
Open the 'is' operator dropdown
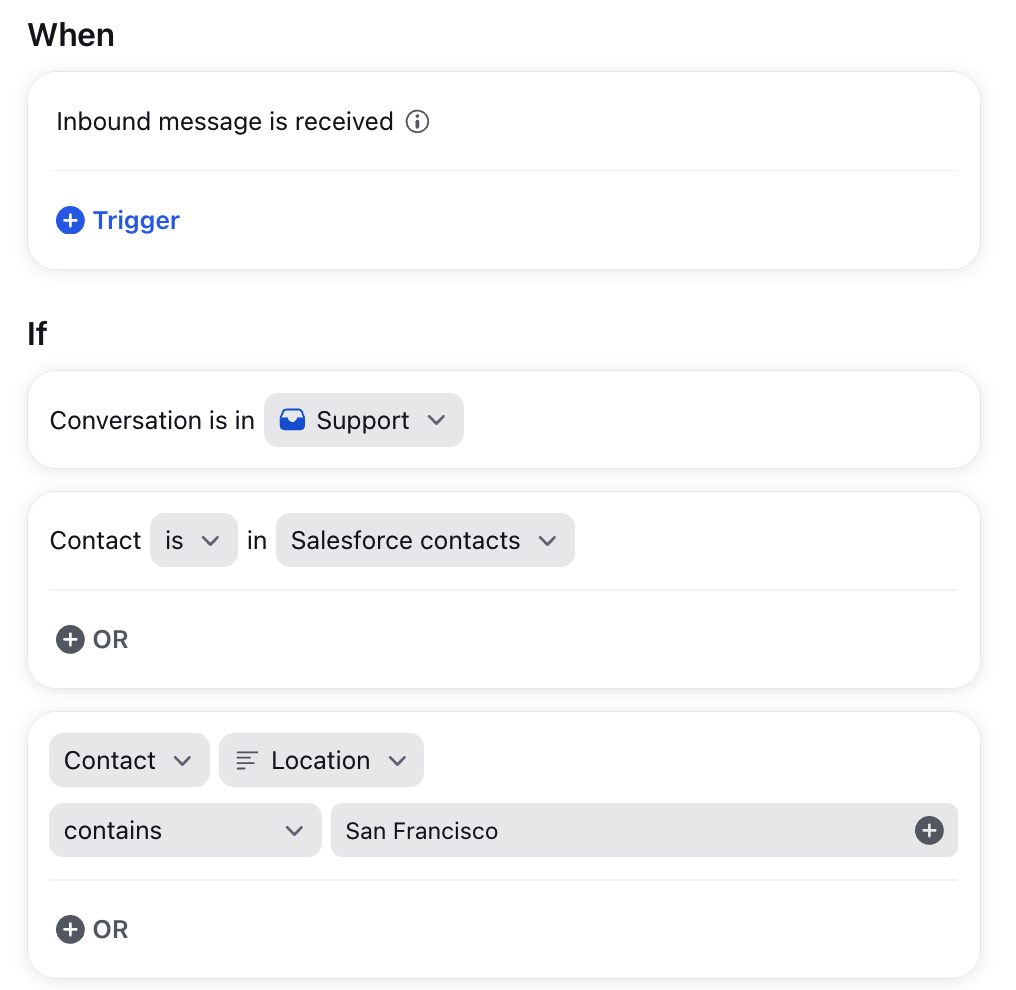click(x=194, y=540)
